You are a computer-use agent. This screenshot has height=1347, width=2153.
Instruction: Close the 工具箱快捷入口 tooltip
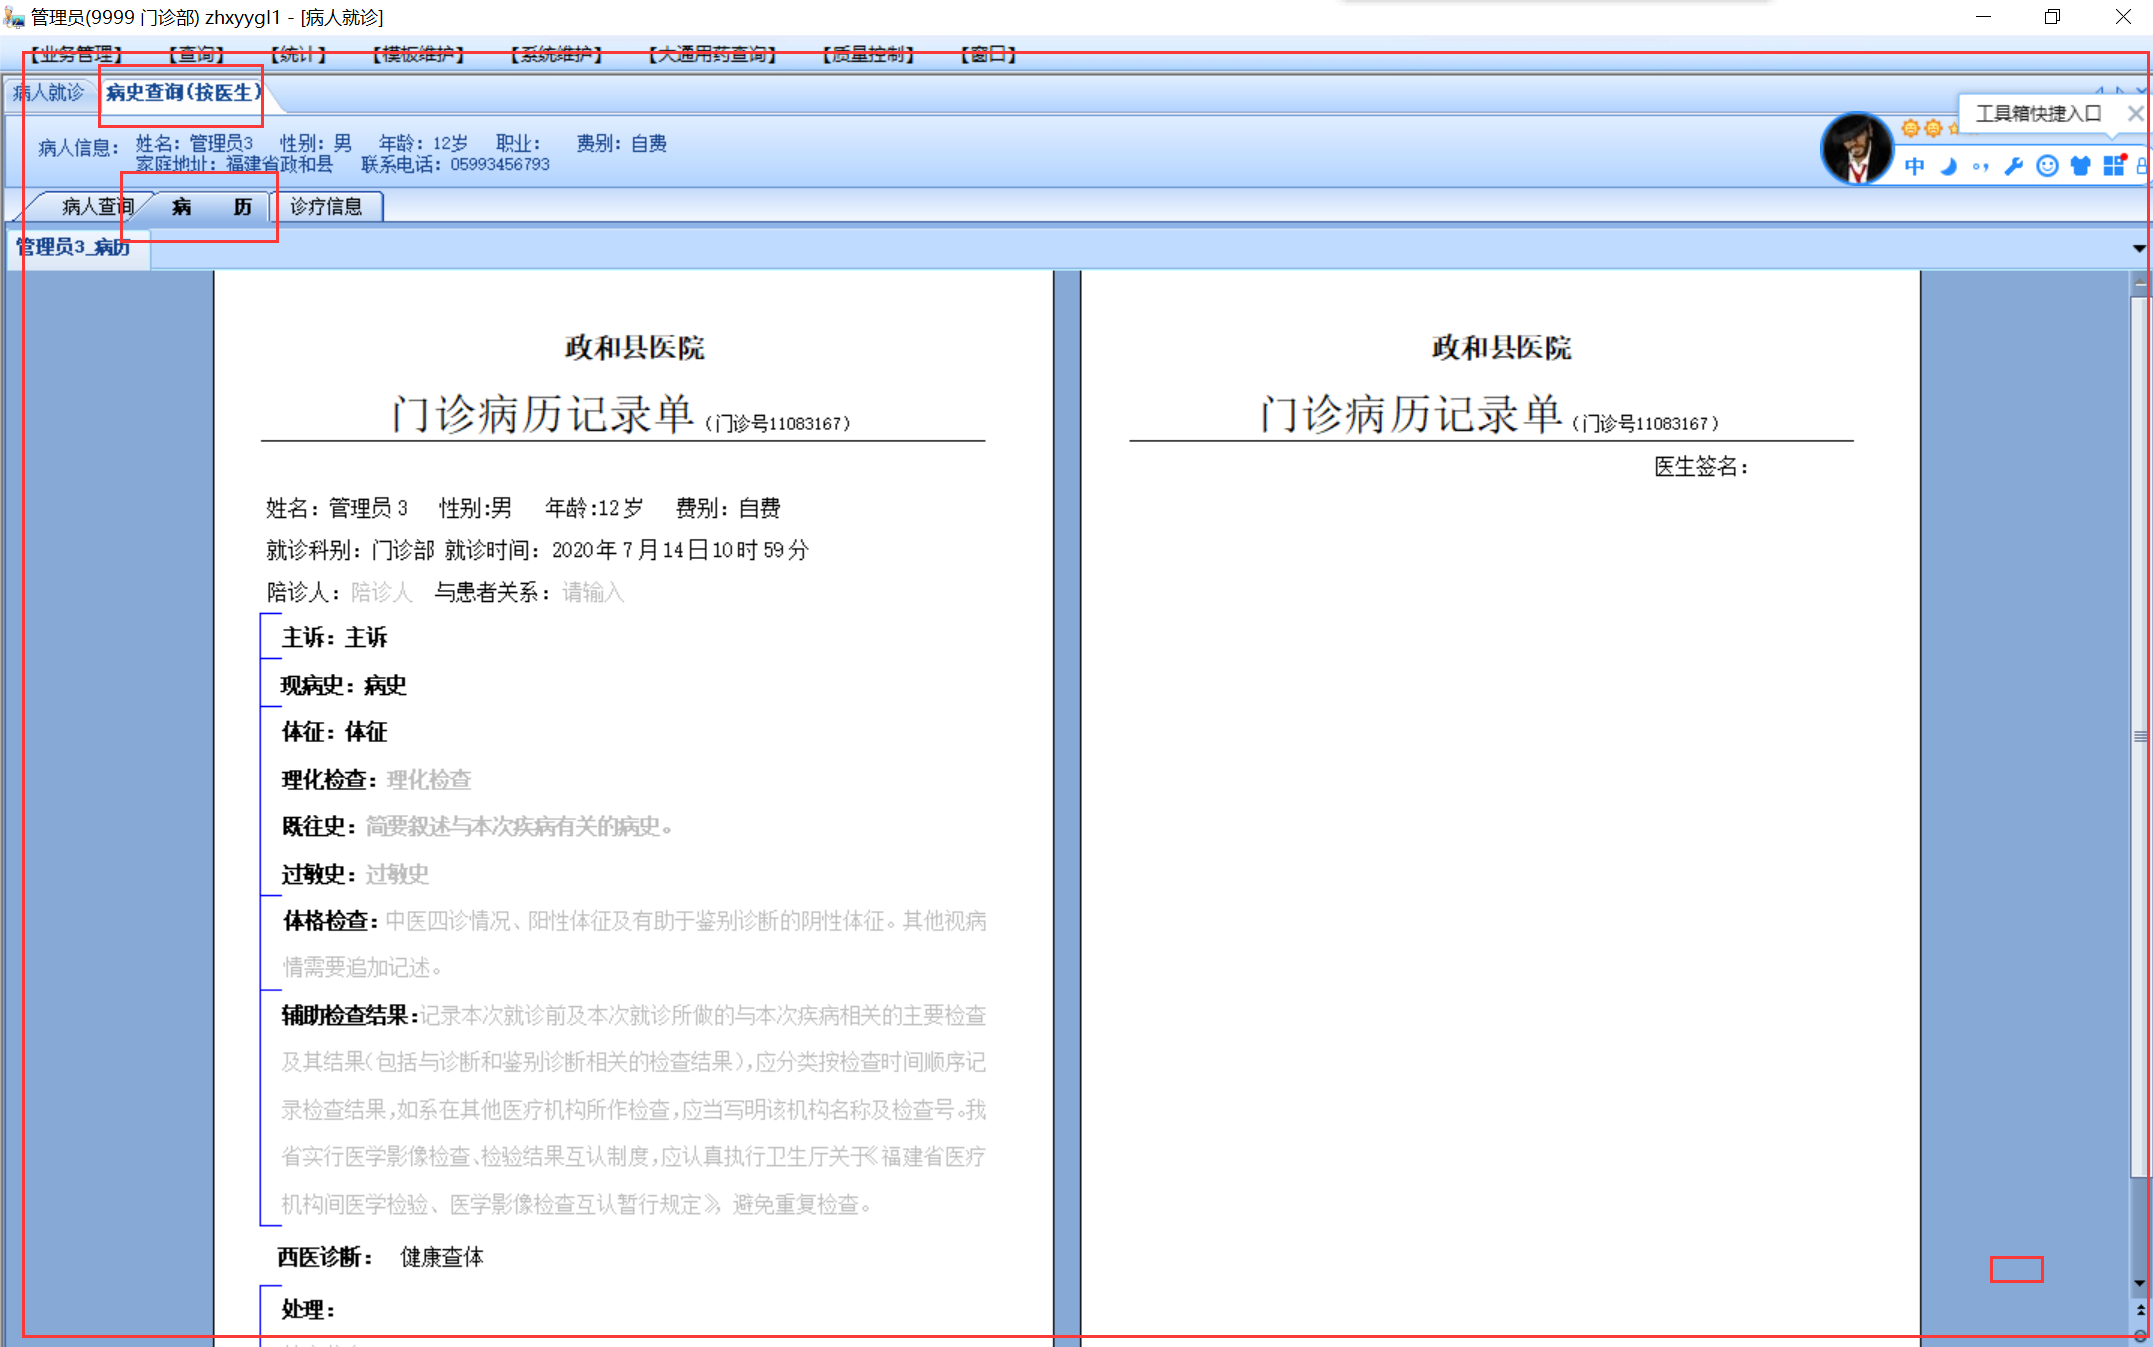2134,114
